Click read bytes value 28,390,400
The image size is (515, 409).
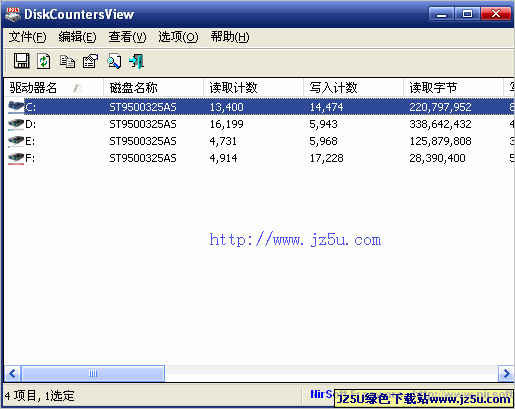(x=437, y=158)
